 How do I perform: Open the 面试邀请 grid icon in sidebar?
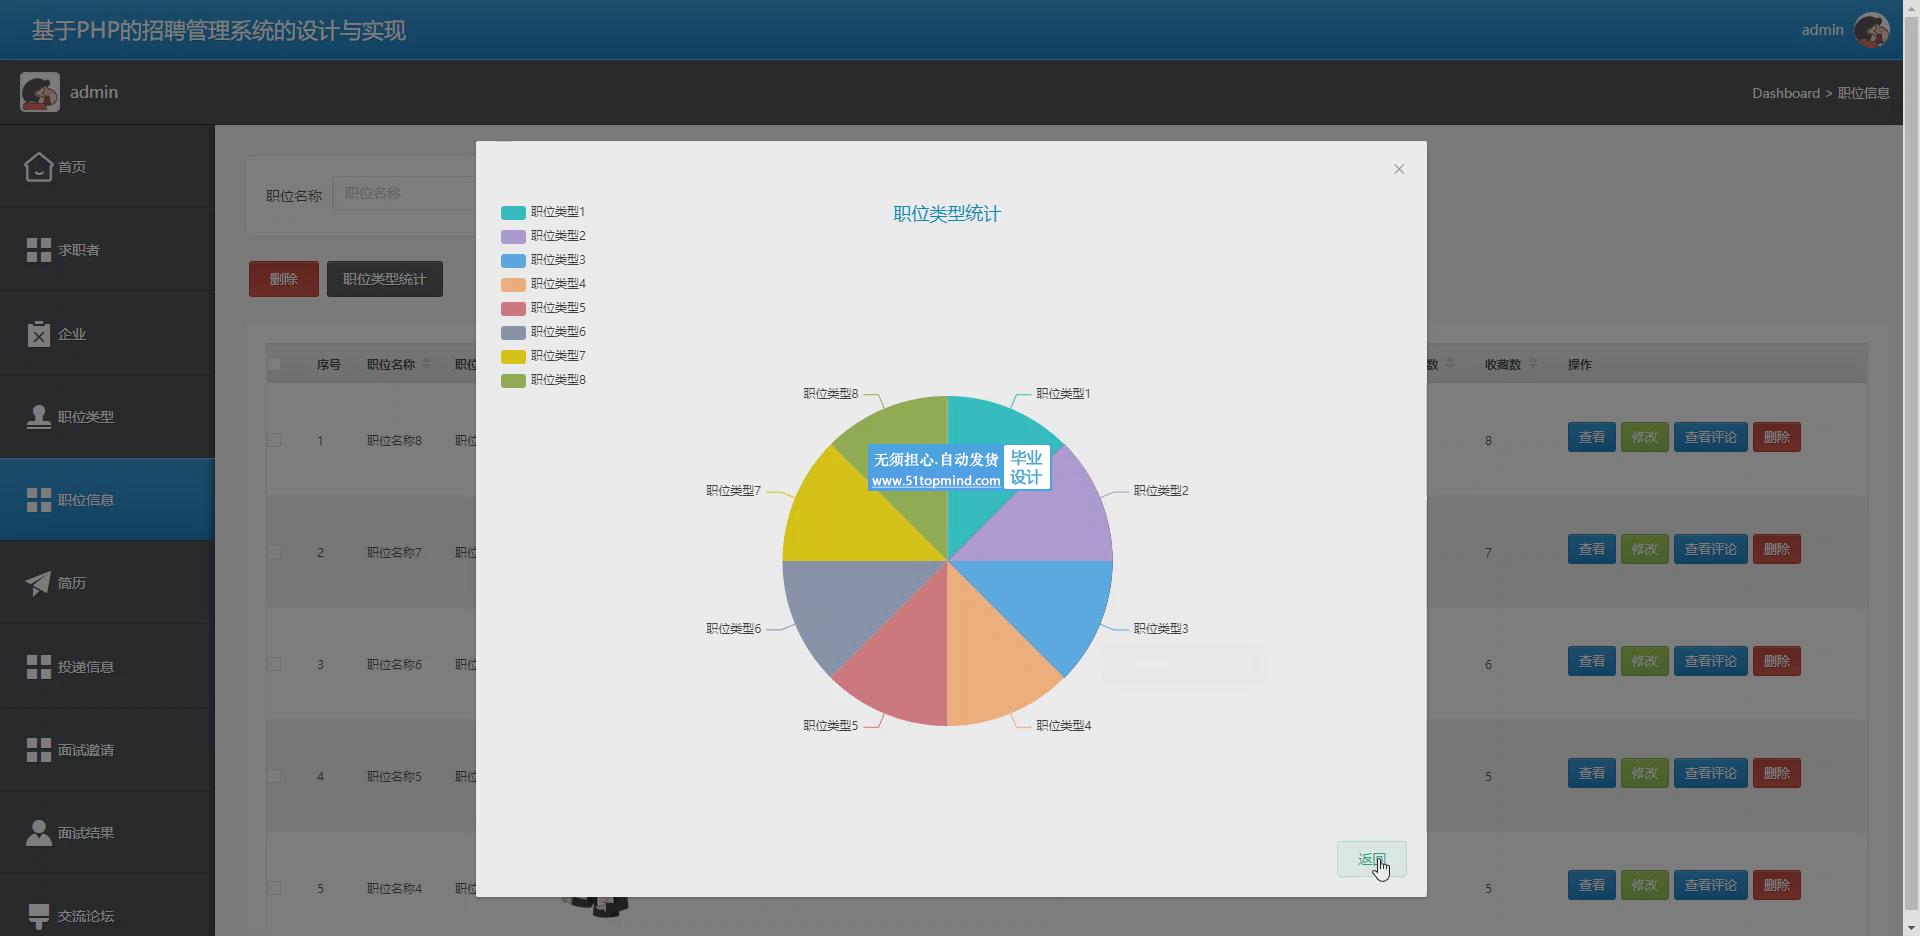[x=38, y=750]
